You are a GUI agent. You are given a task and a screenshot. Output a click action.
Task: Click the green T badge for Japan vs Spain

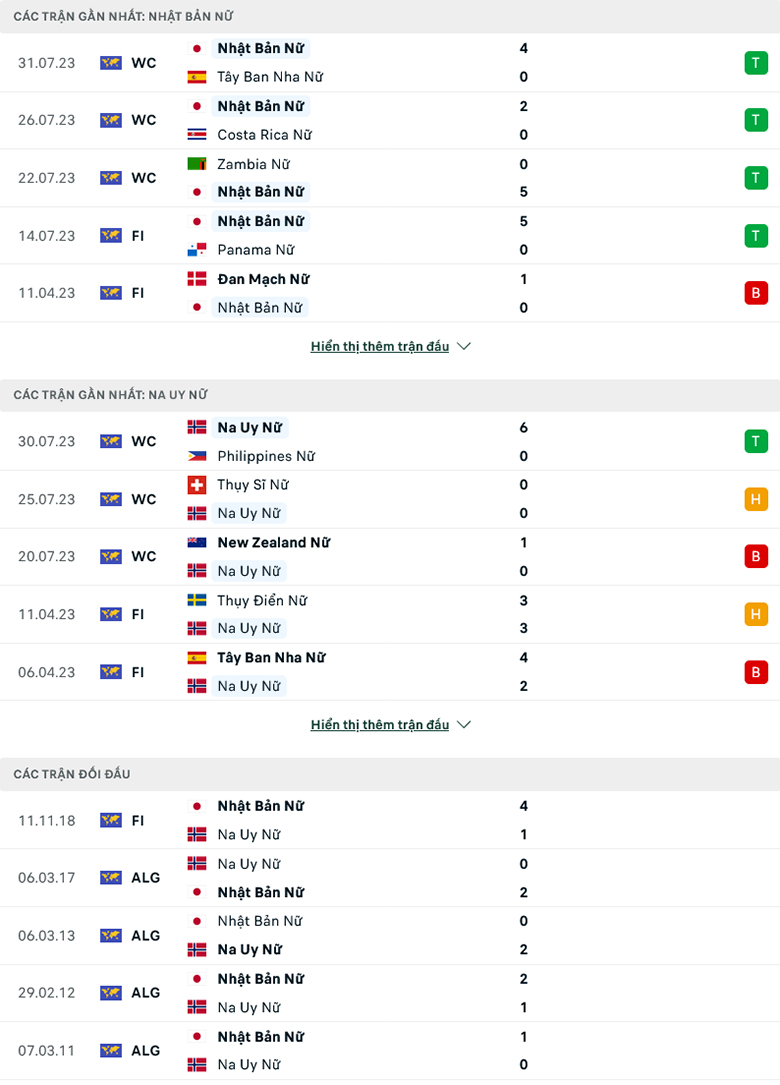(755, 63)
